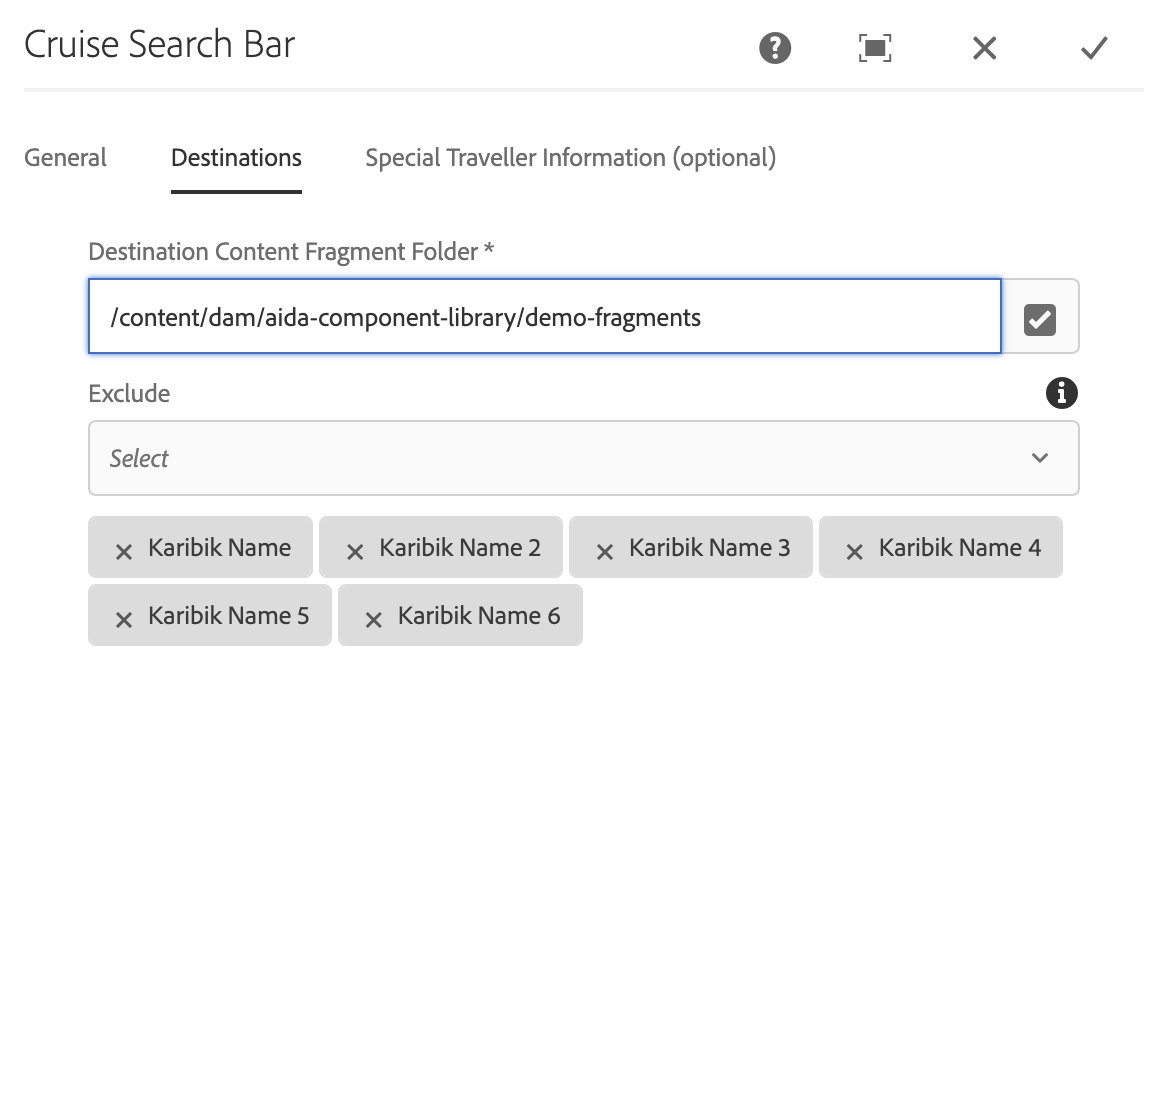Confirm the dialog with the checkmark
Viewport: 1170px width, 1105px height.
tap(1093, 48)
